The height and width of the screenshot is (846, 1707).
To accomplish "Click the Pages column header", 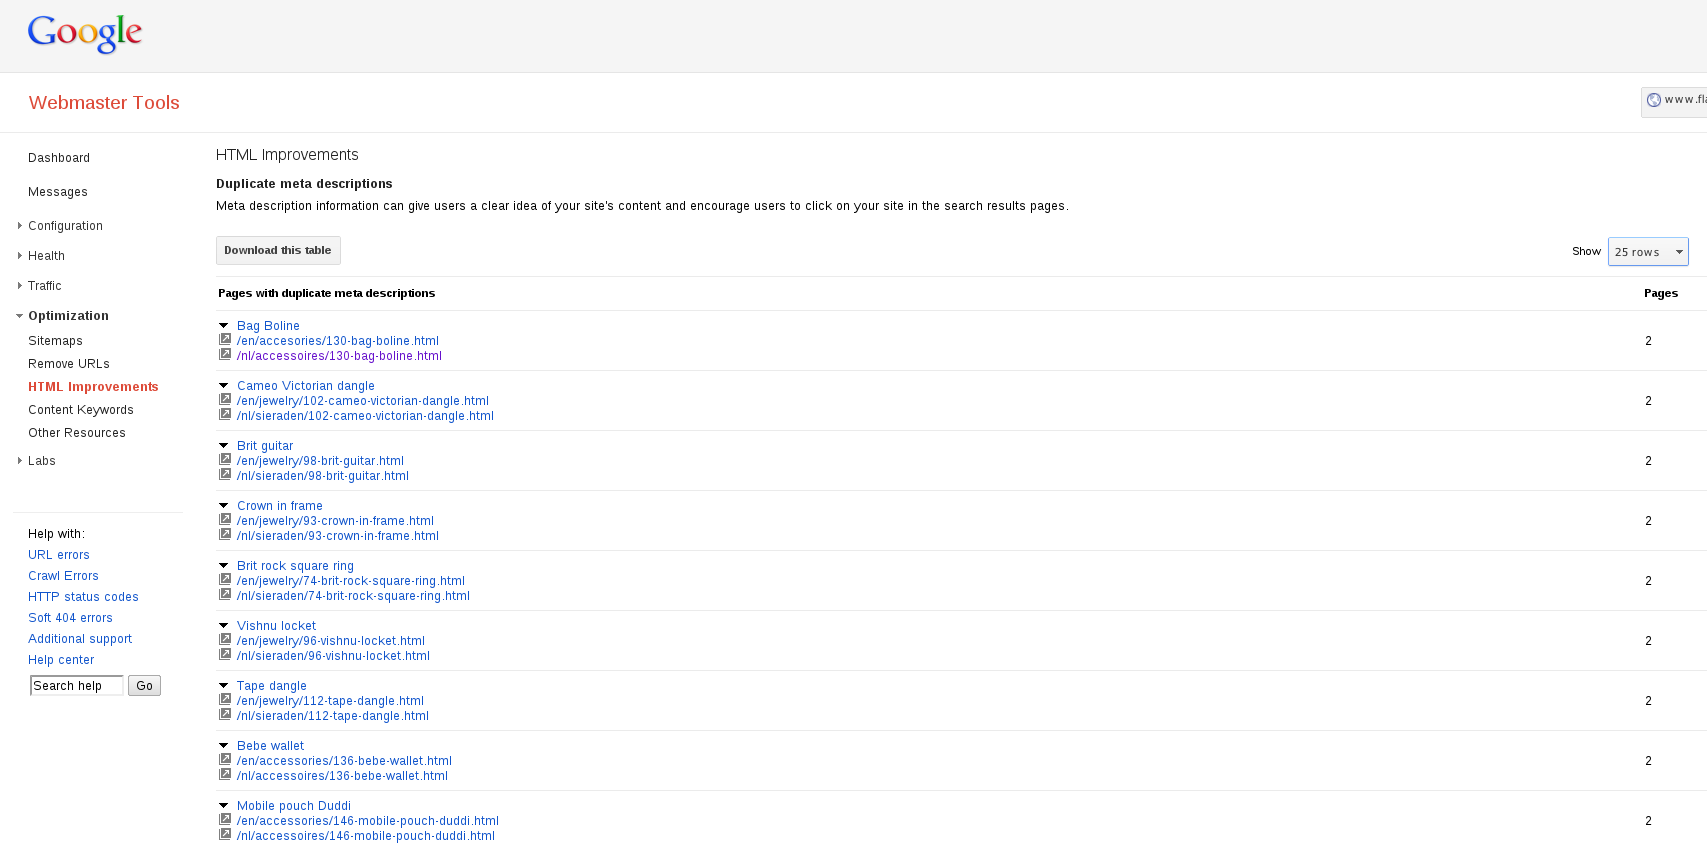I will [1661, 293].
